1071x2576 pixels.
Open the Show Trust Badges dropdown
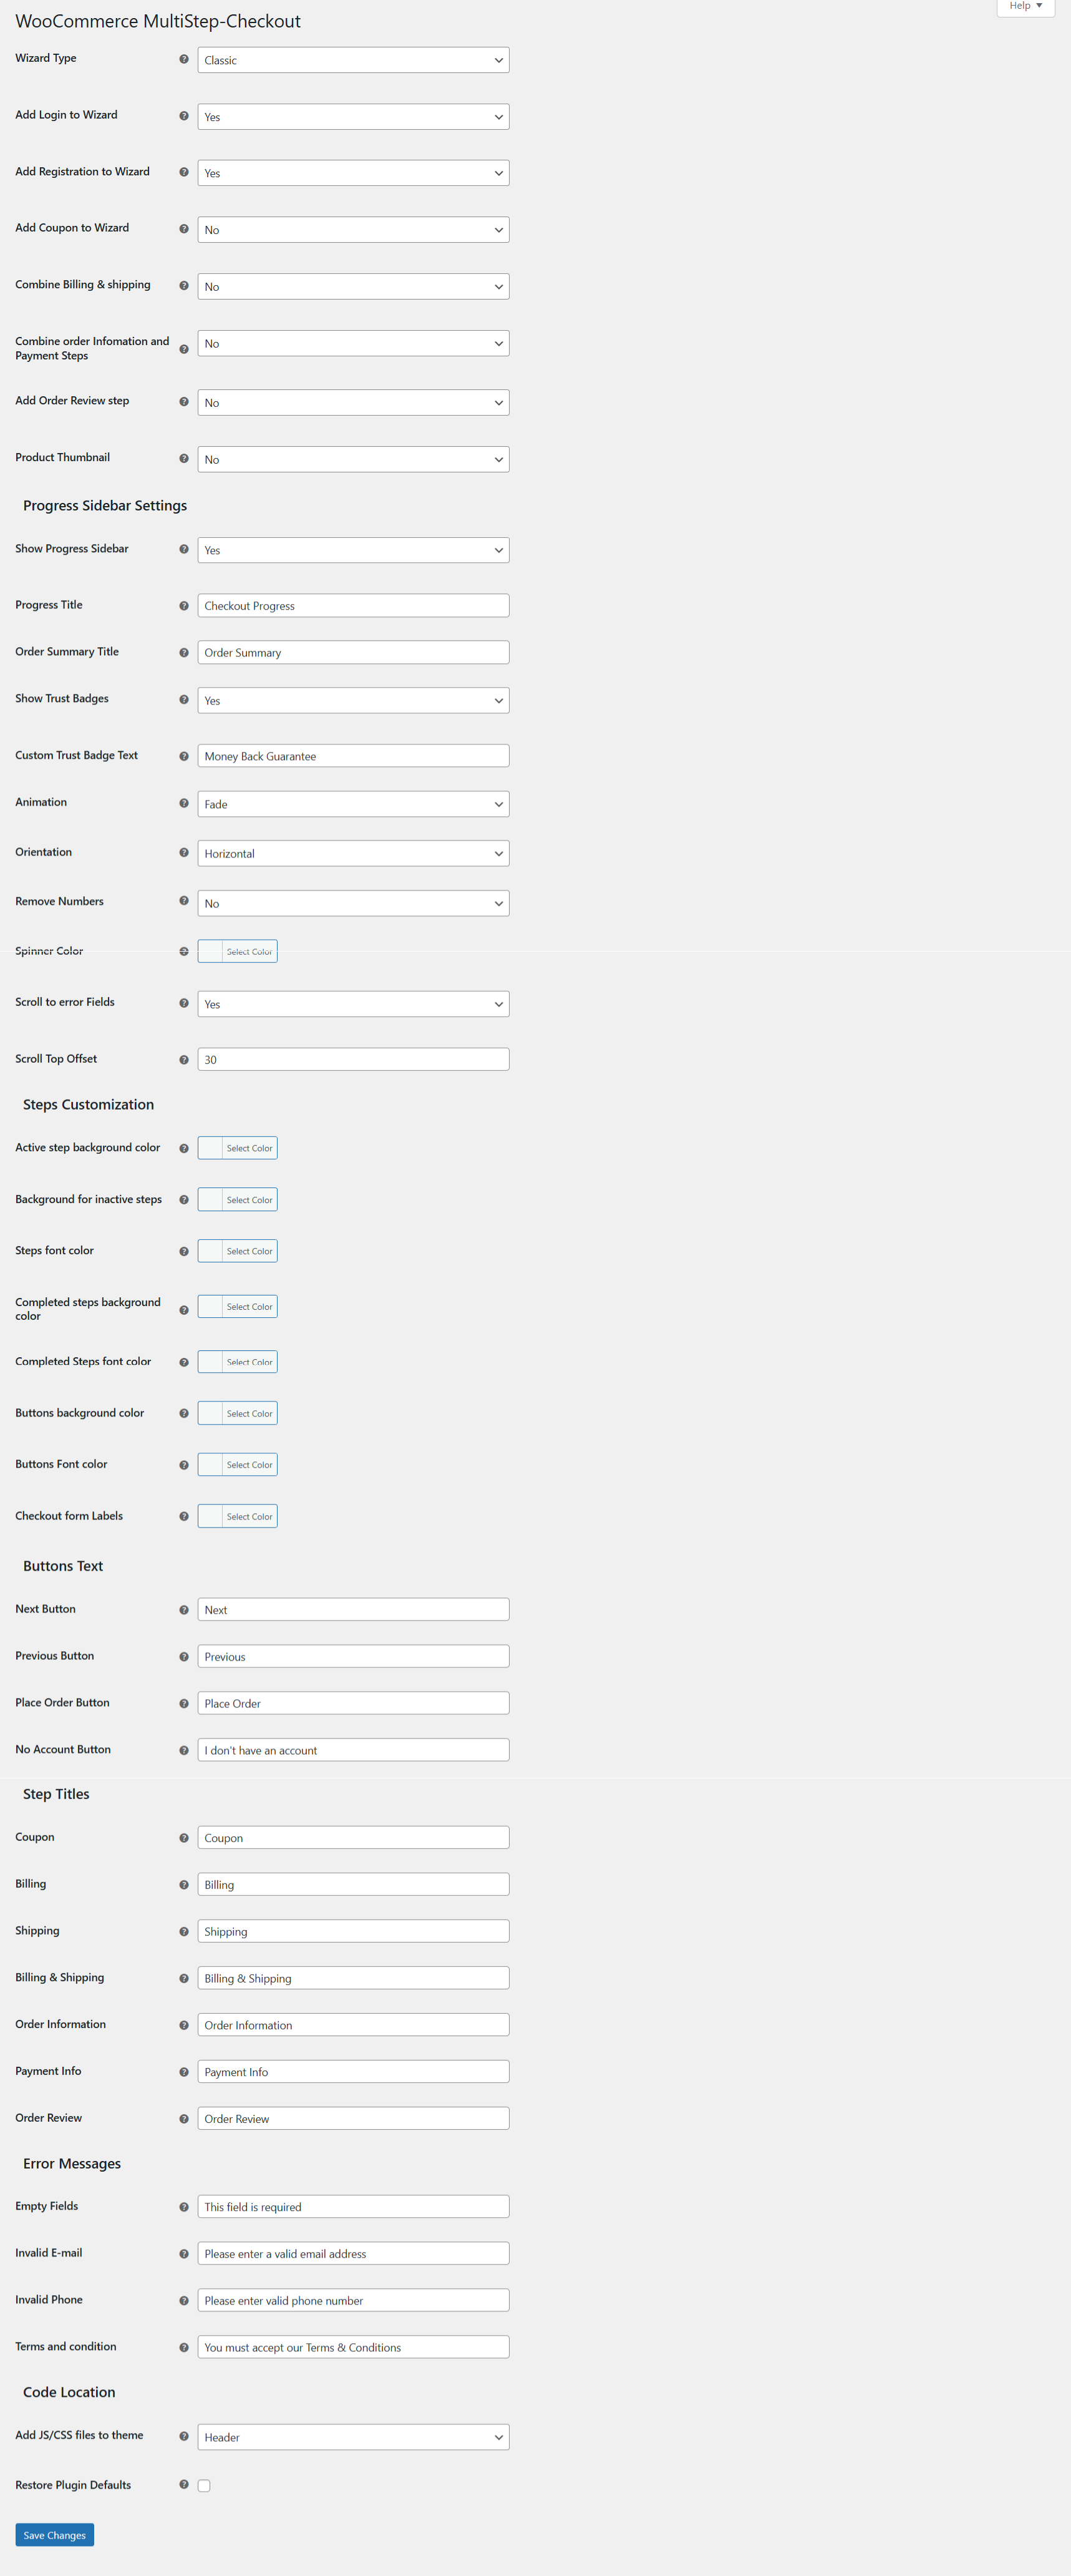coord(353,700)
